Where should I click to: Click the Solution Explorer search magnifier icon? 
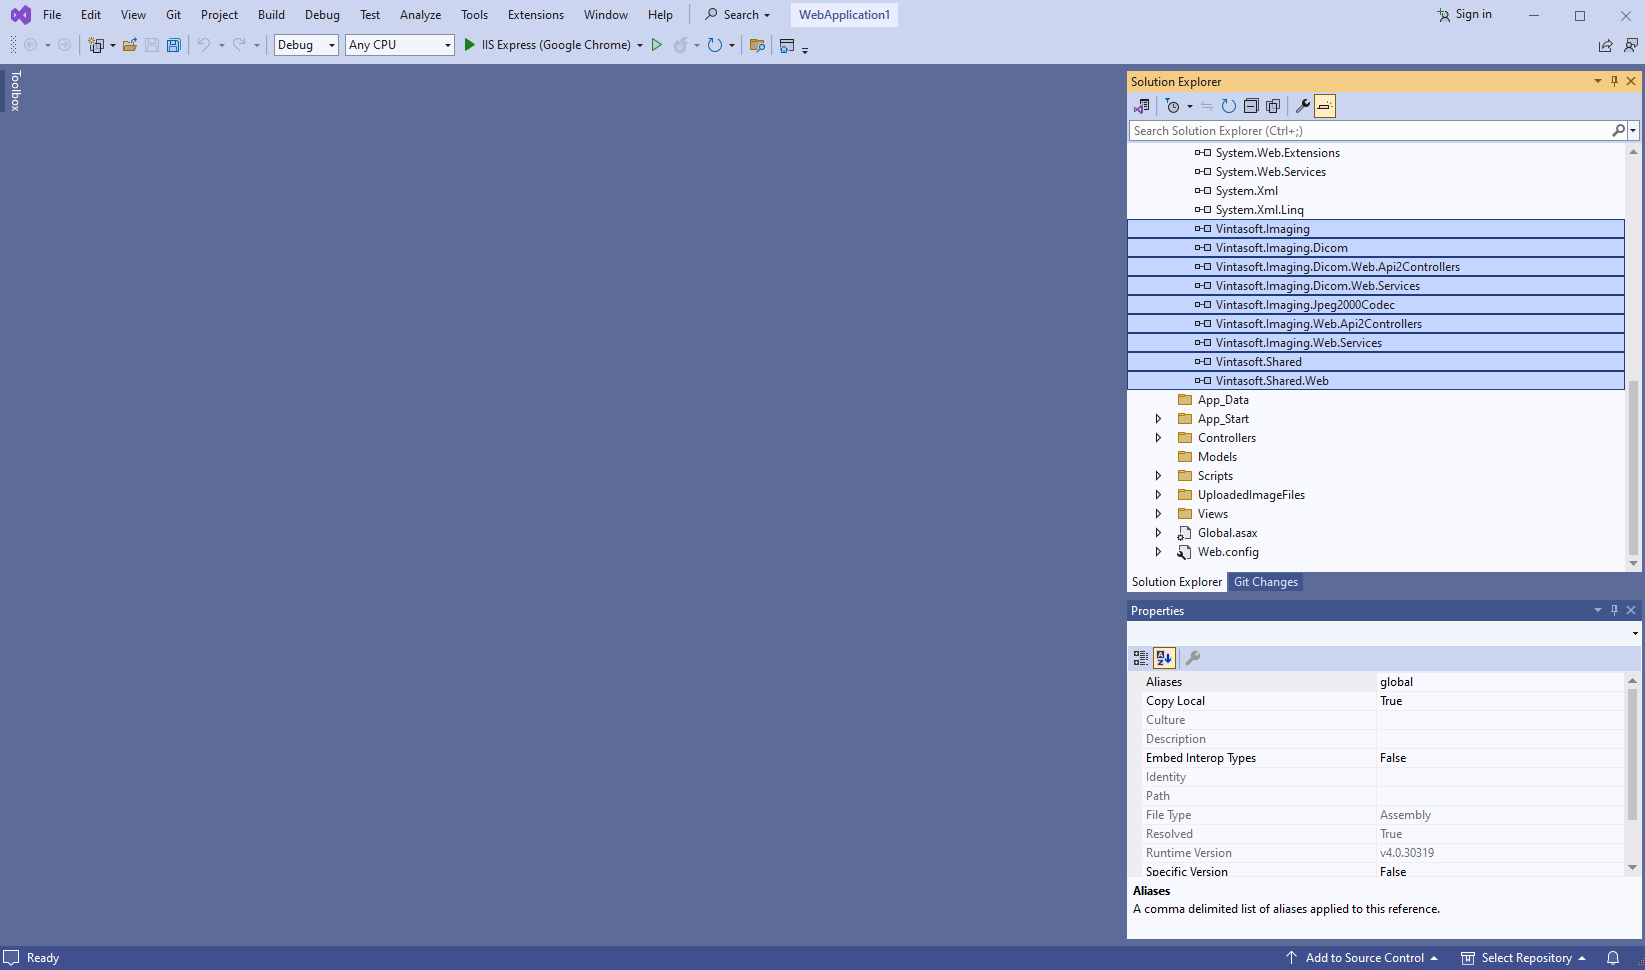point(1618,131)
